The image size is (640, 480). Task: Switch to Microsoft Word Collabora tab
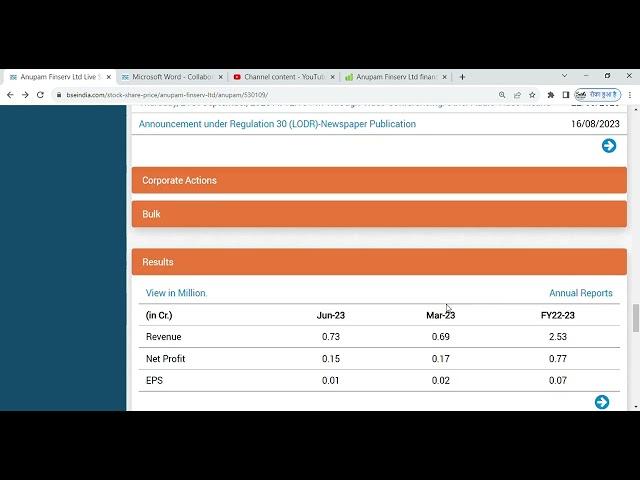(x=171, y=77)
